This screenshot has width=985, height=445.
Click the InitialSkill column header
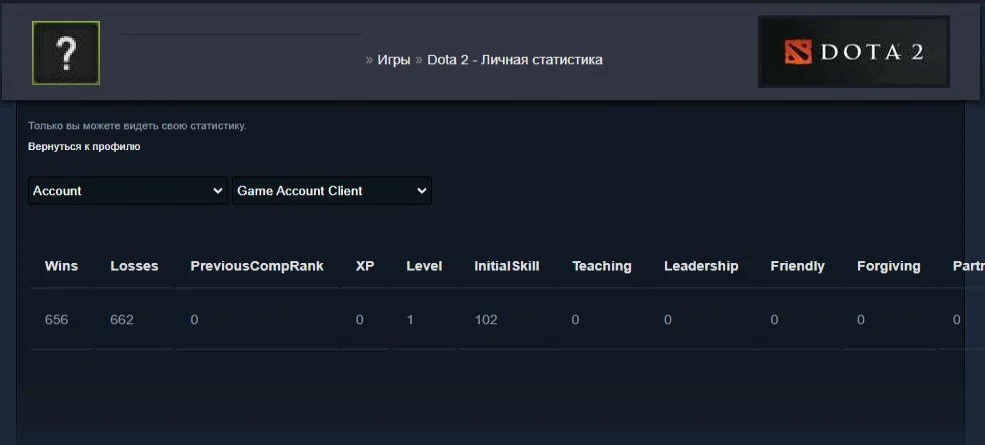[506, 266]
